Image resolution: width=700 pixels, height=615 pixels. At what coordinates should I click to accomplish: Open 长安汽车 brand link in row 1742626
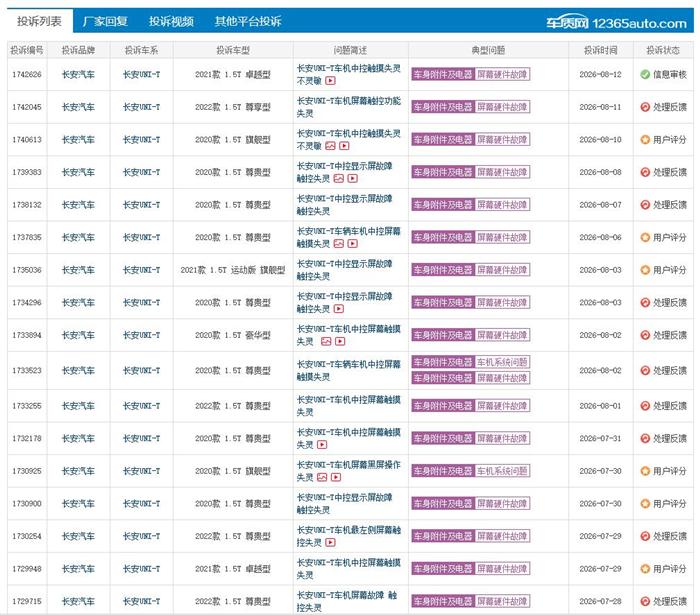(x=78, y=75)
